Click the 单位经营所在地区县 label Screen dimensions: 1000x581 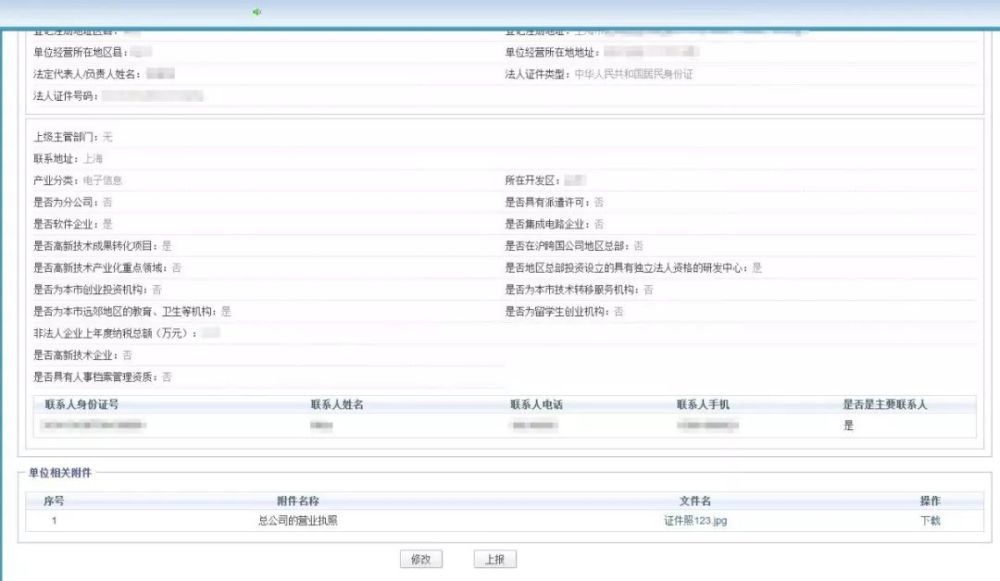pyautogui.click(x=80, y=52)
